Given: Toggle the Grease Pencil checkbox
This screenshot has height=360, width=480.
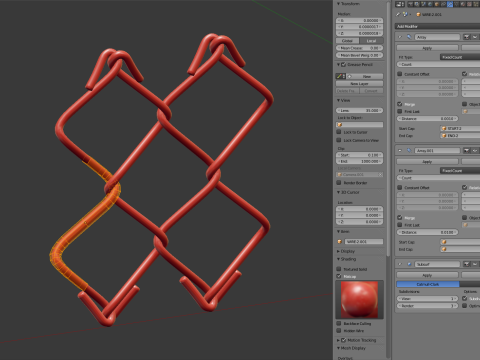Looking at the screenshot, I should point(344,65).
